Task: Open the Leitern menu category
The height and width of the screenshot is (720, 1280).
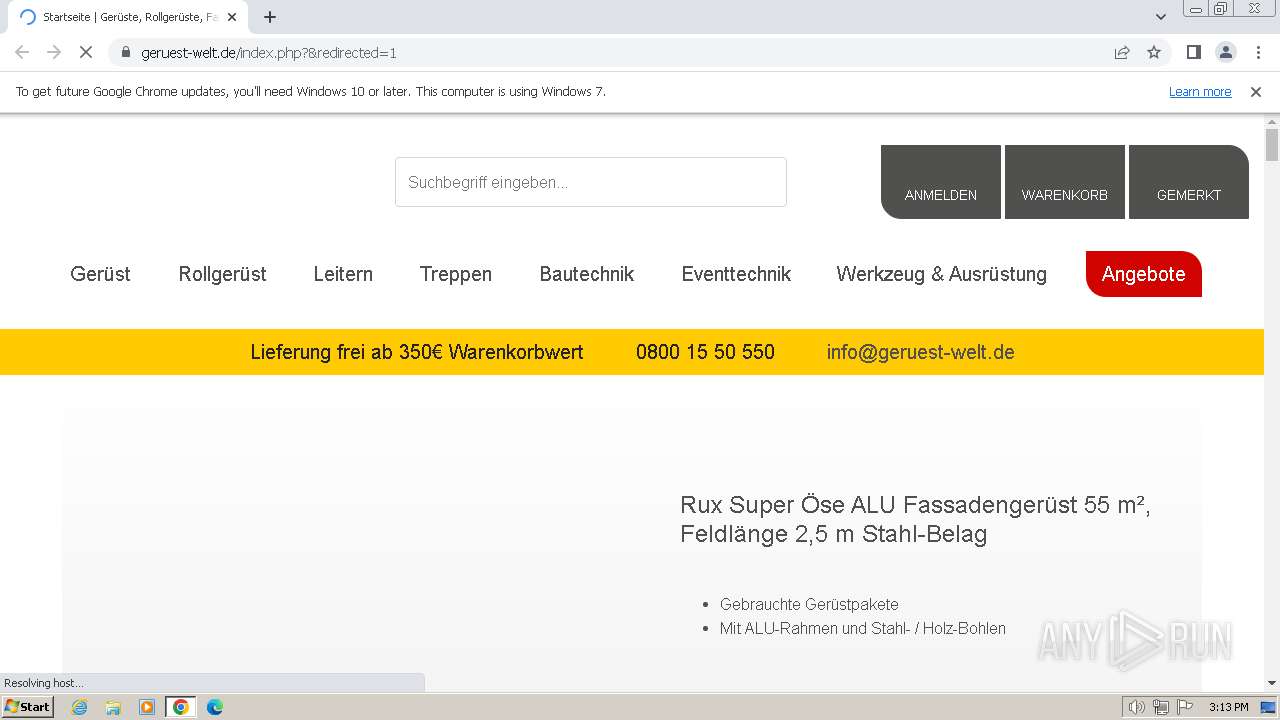Action: 343,274
